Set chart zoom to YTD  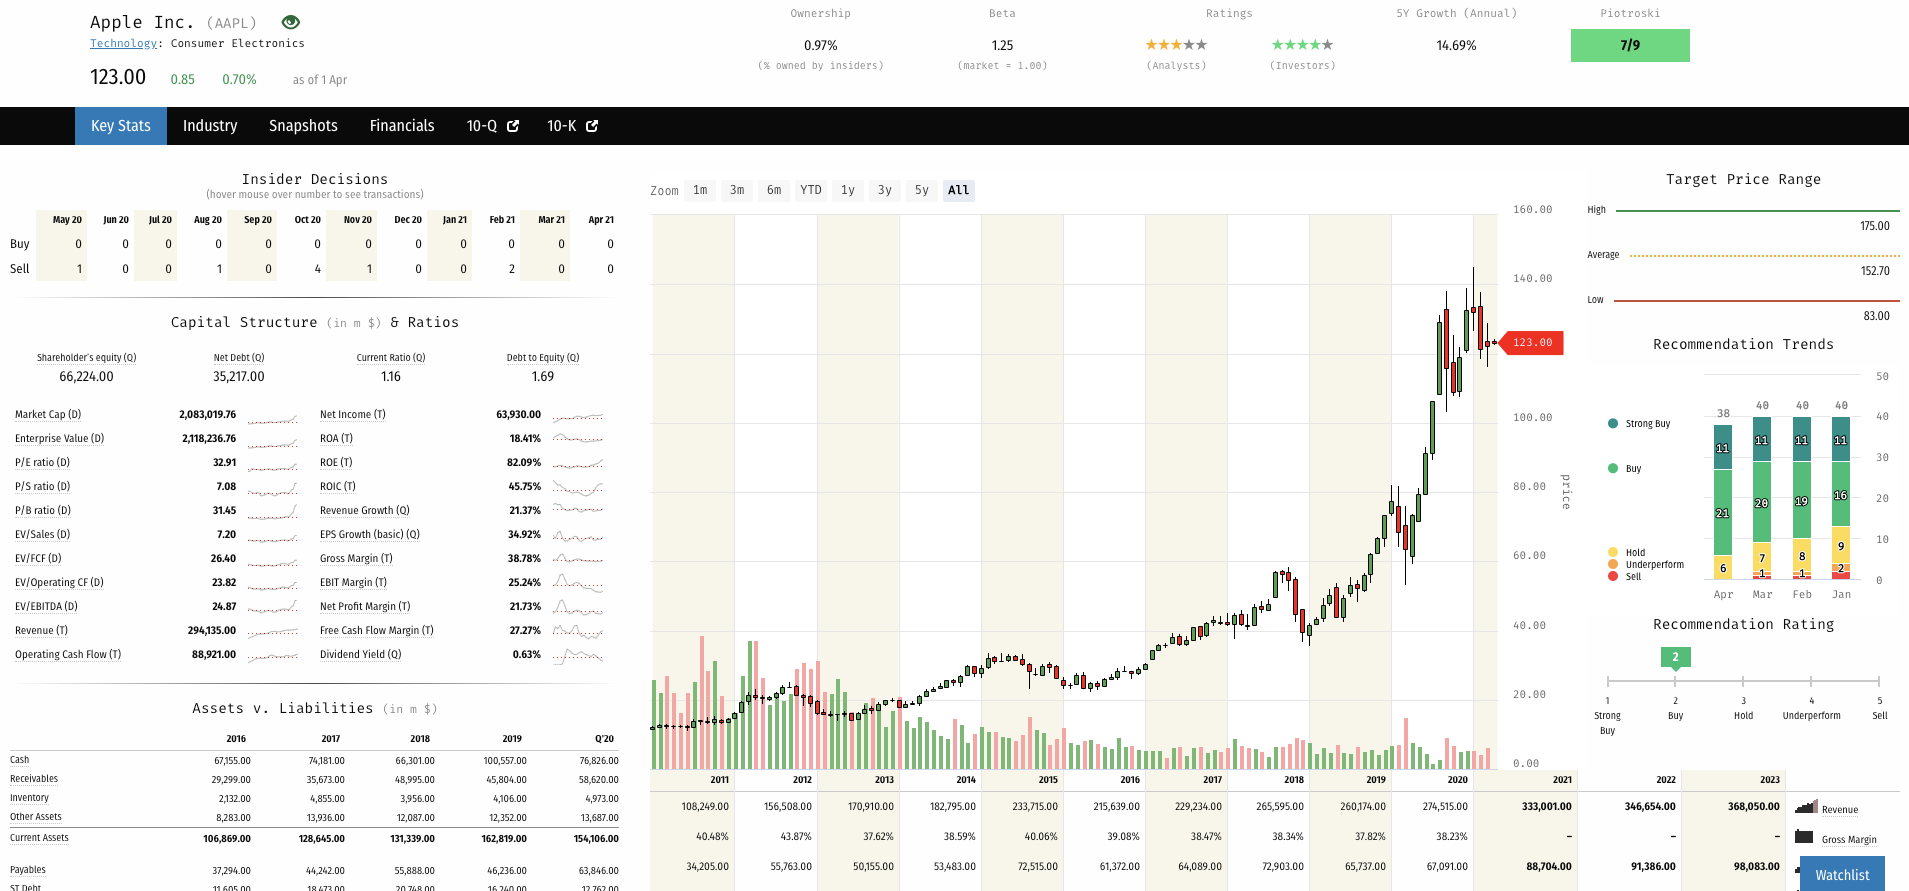click(x=811, y=190)
